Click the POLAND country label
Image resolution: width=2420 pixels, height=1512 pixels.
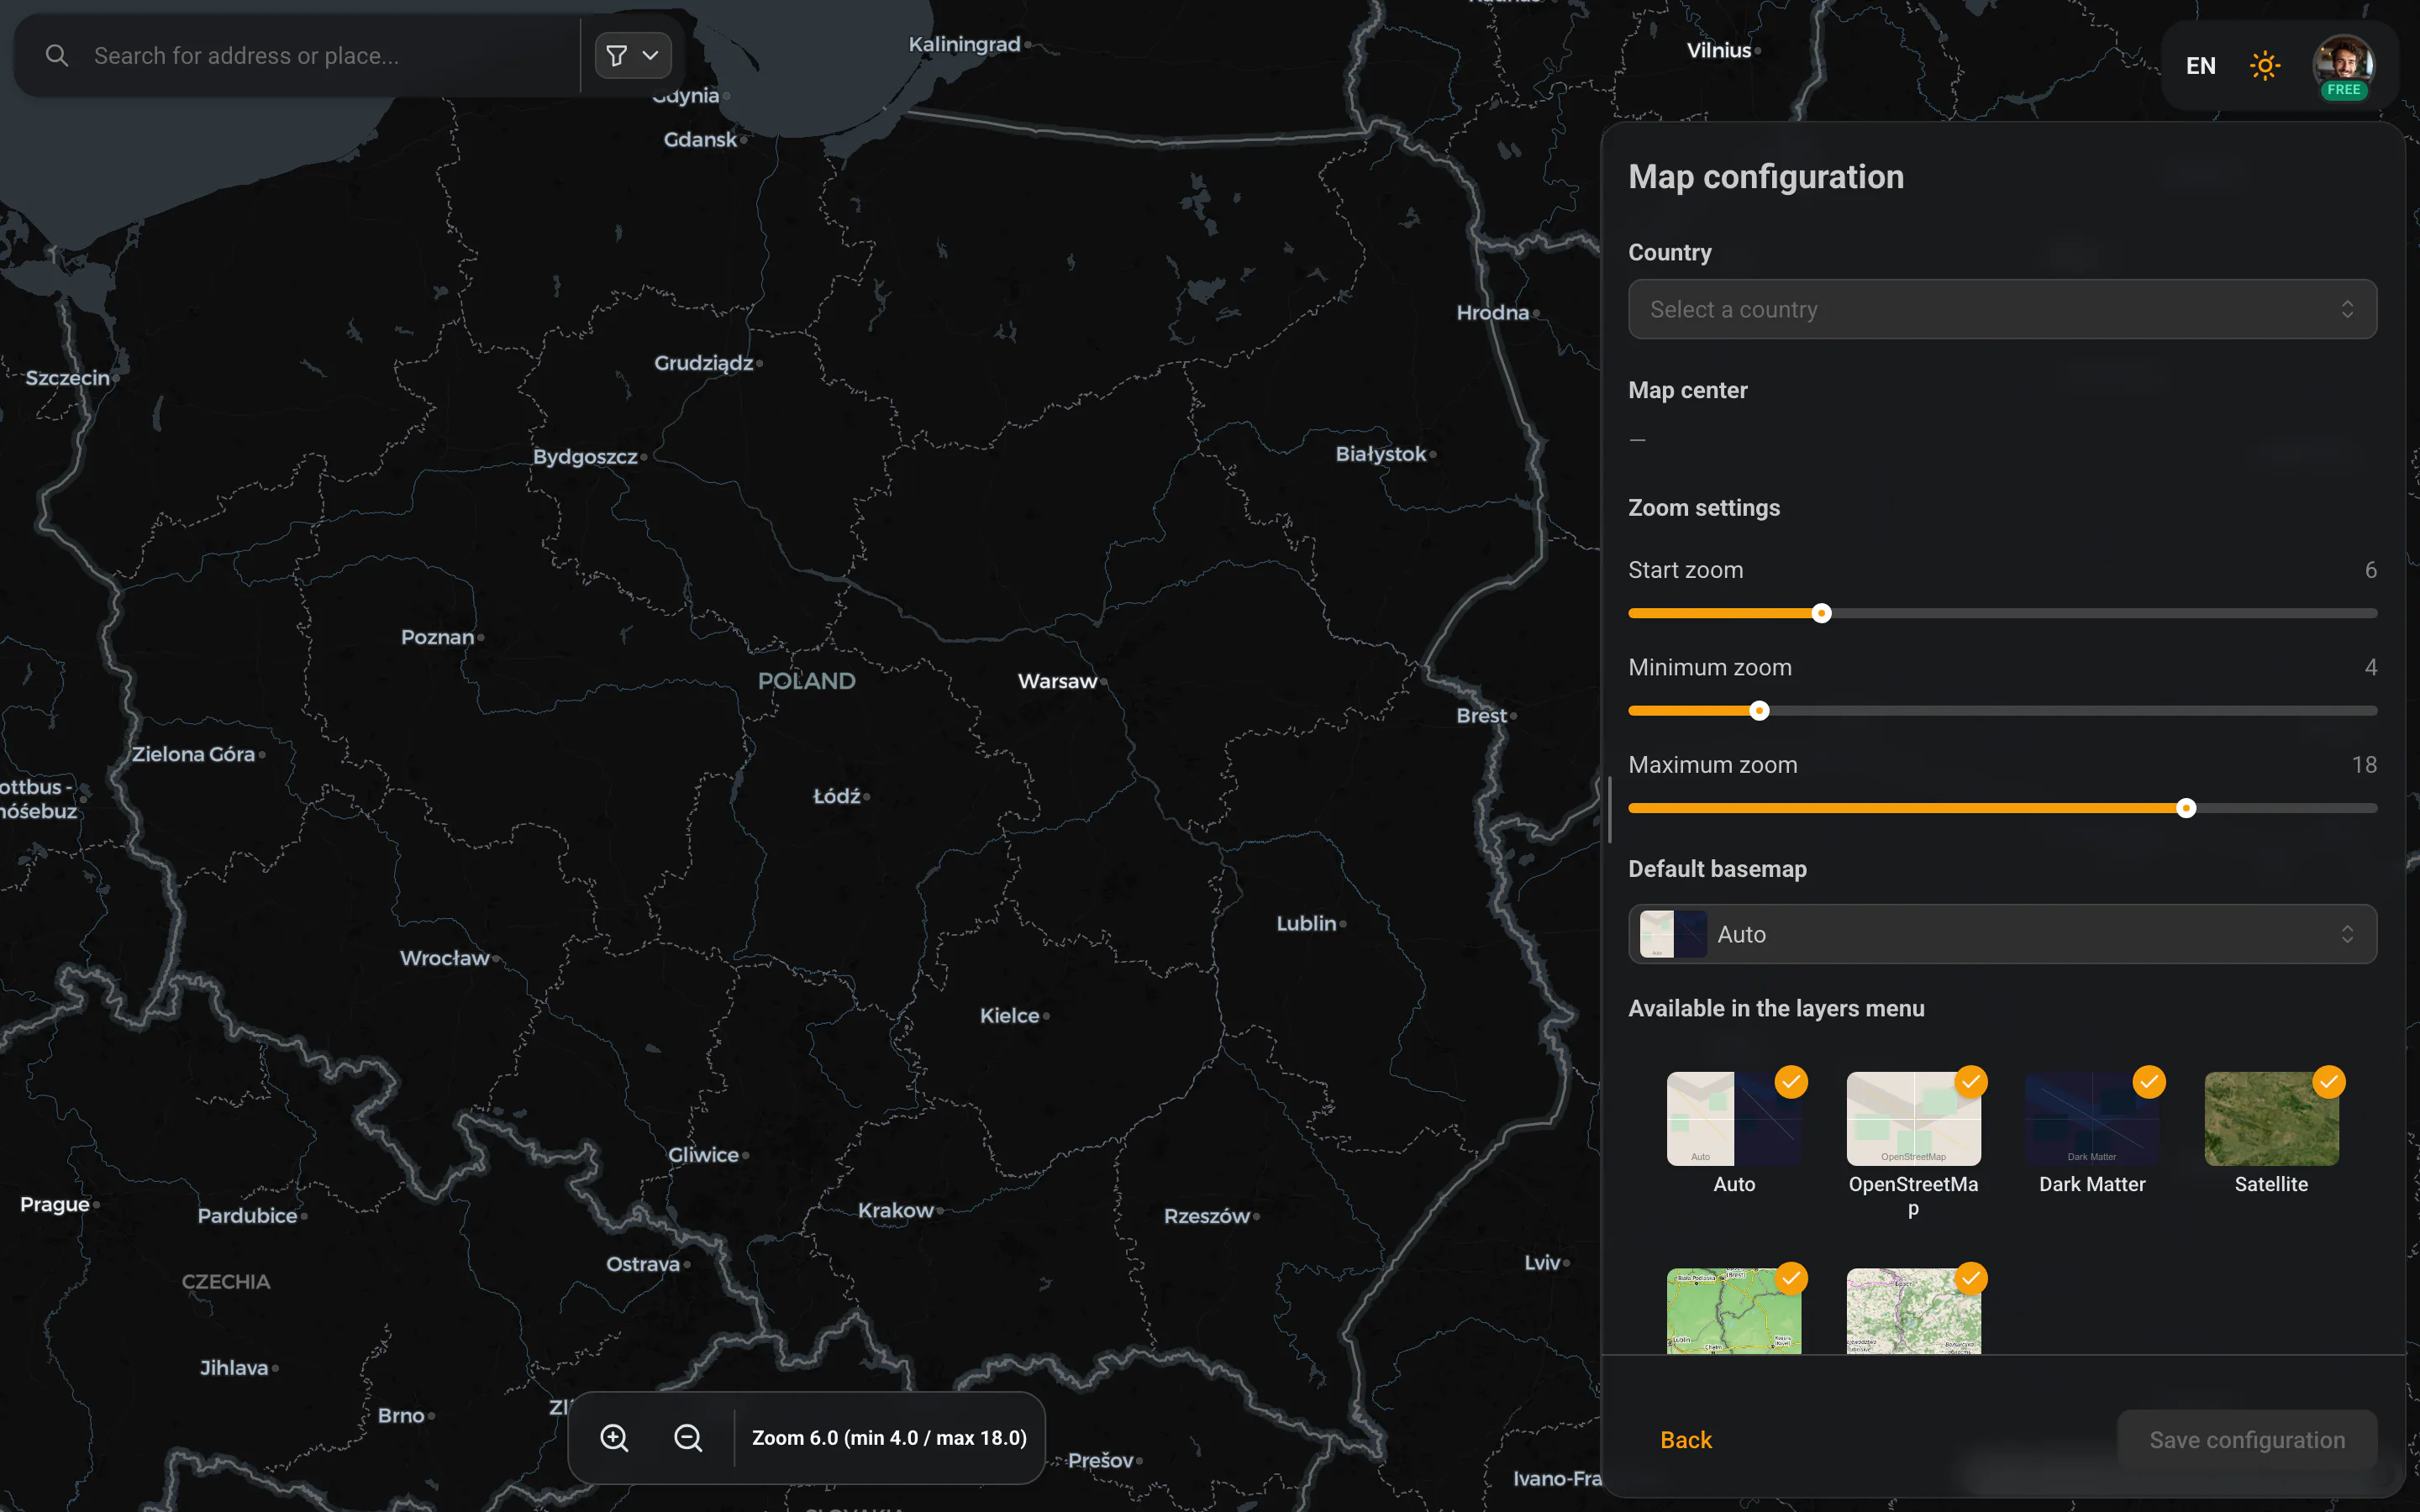point(806,681)
